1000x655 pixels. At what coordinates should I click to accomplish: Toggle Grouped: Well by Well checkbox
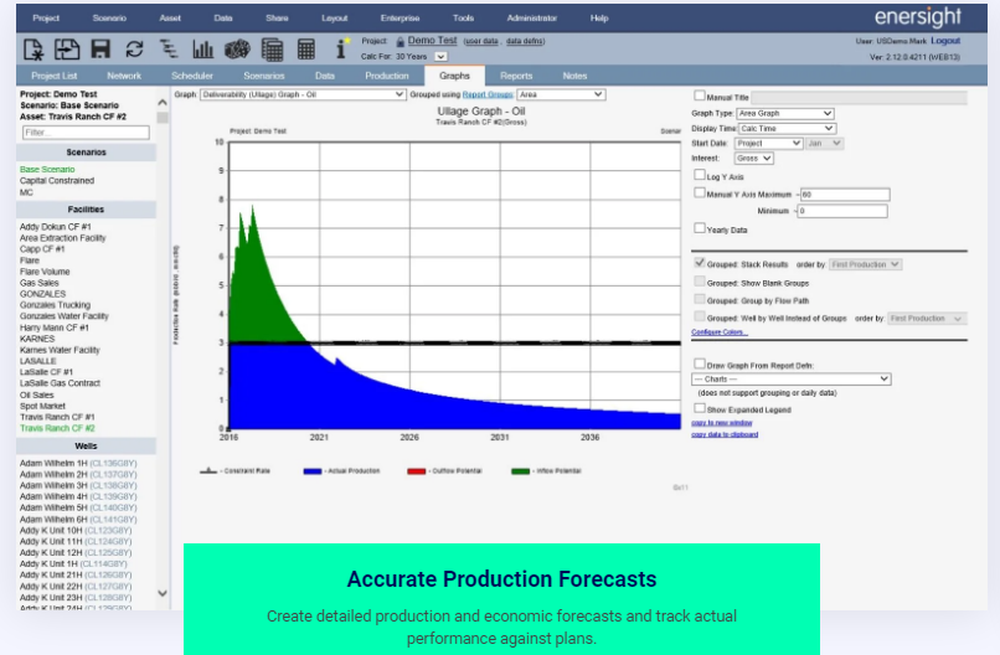tap(700, 316)
